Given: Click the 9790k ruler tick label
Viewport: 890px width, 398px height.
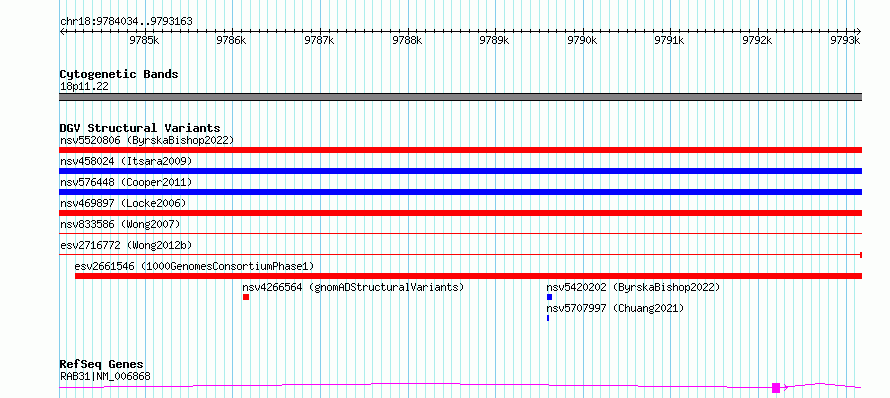Looking at the screenshot, I should point(583,40).
